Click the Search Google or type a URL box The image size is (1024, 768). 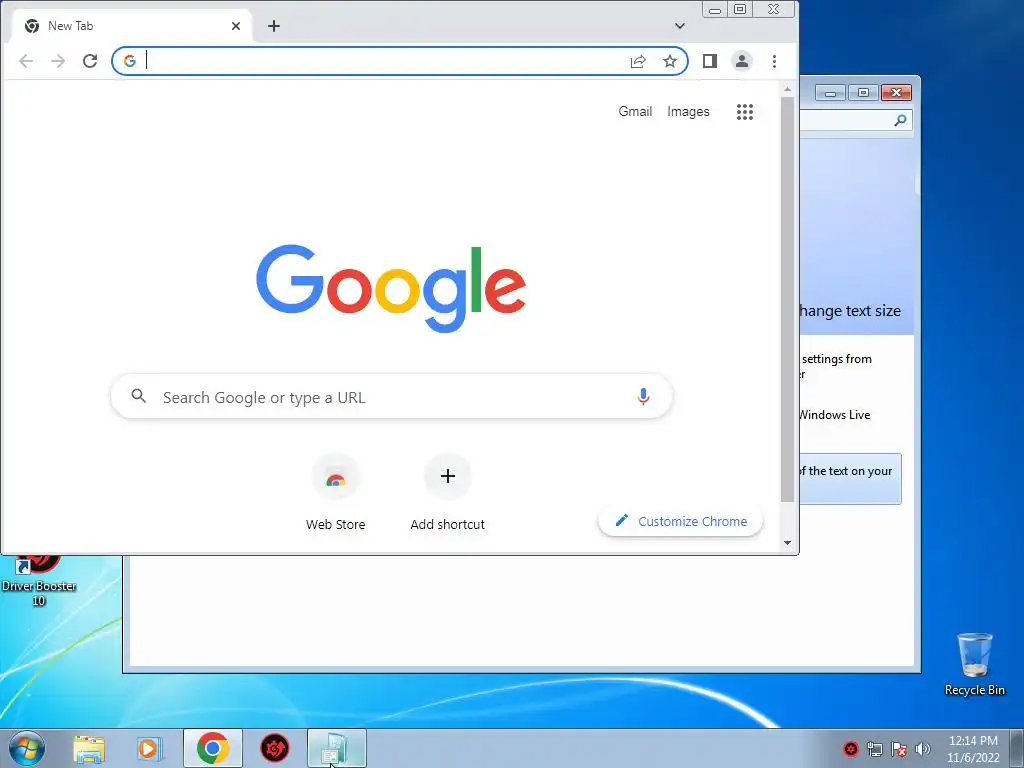point(392,396)
